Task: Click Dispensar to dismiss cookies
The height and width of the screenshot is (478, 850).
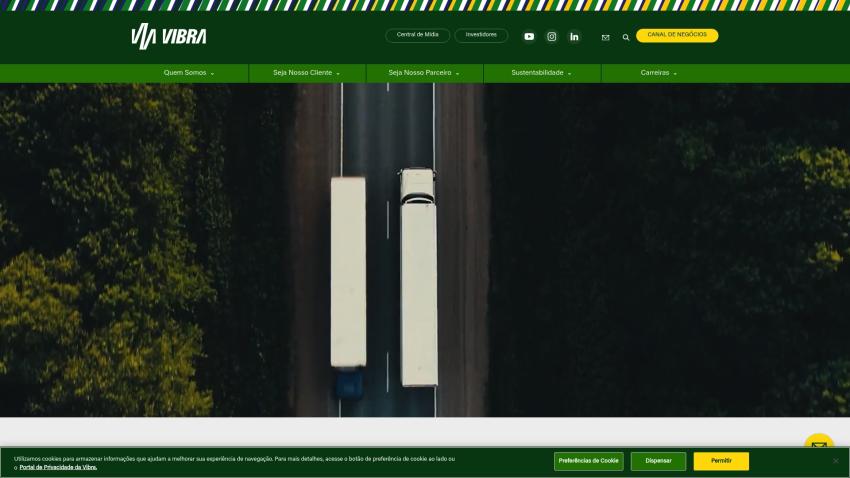Action: click(x=659, y=461)
